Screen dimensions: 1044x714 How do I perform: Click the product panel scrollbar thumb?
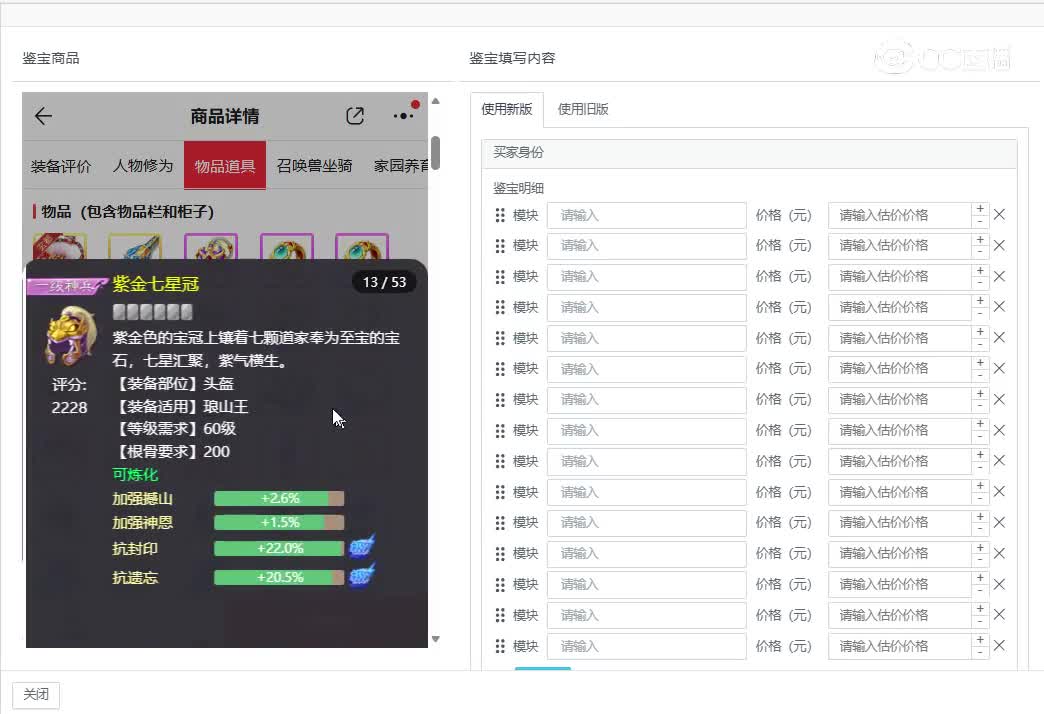coord(435,153)
